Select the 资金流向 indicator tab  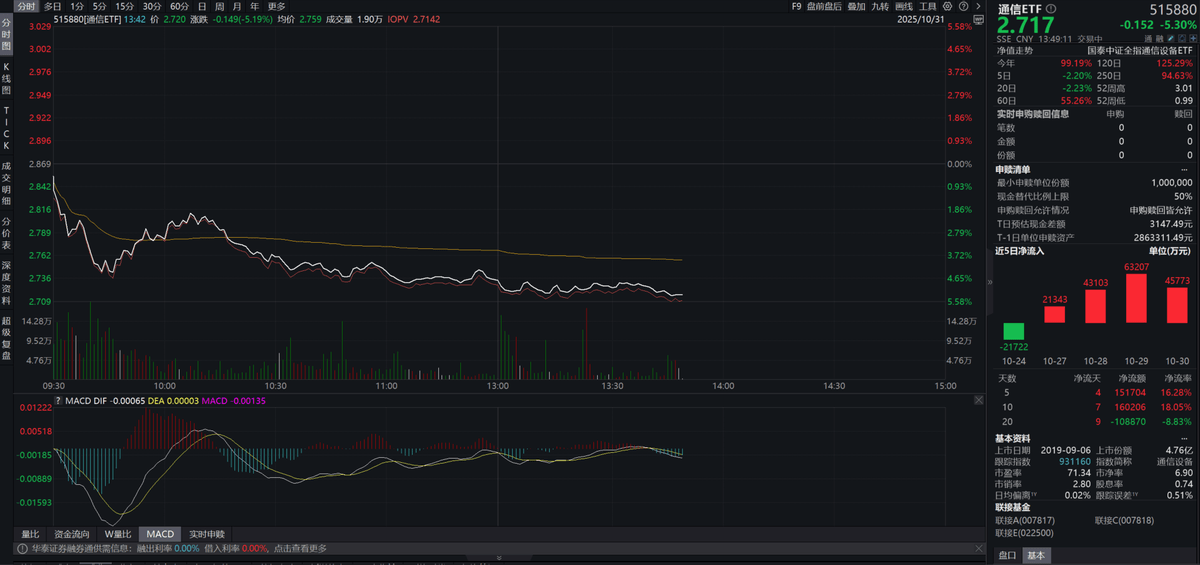(x=70, y=534)
